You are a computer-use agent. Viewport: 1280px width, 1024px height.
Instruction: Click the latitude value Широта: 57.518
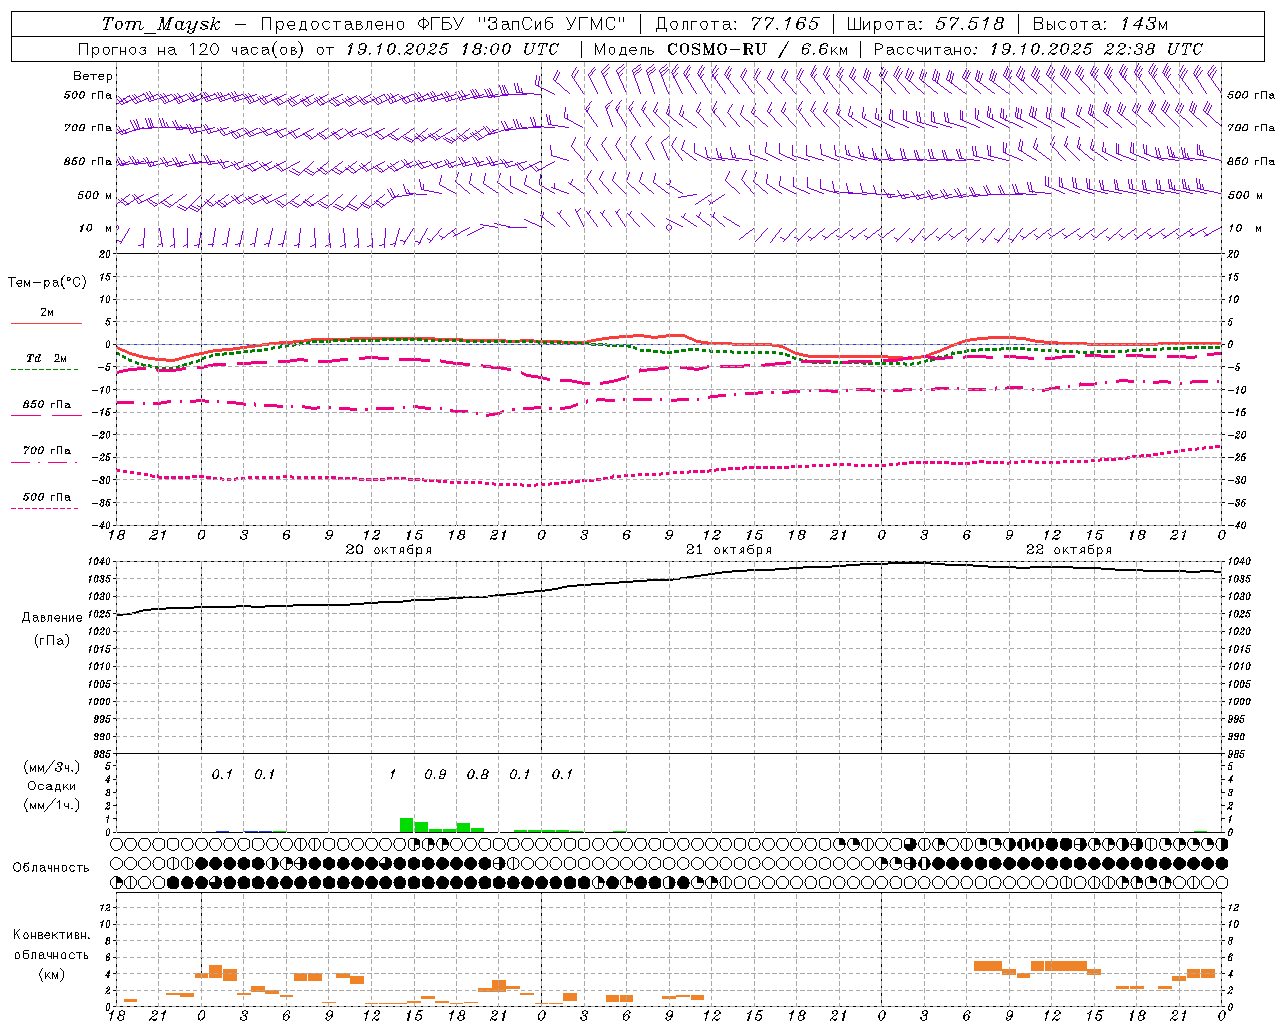pos(925,24)
